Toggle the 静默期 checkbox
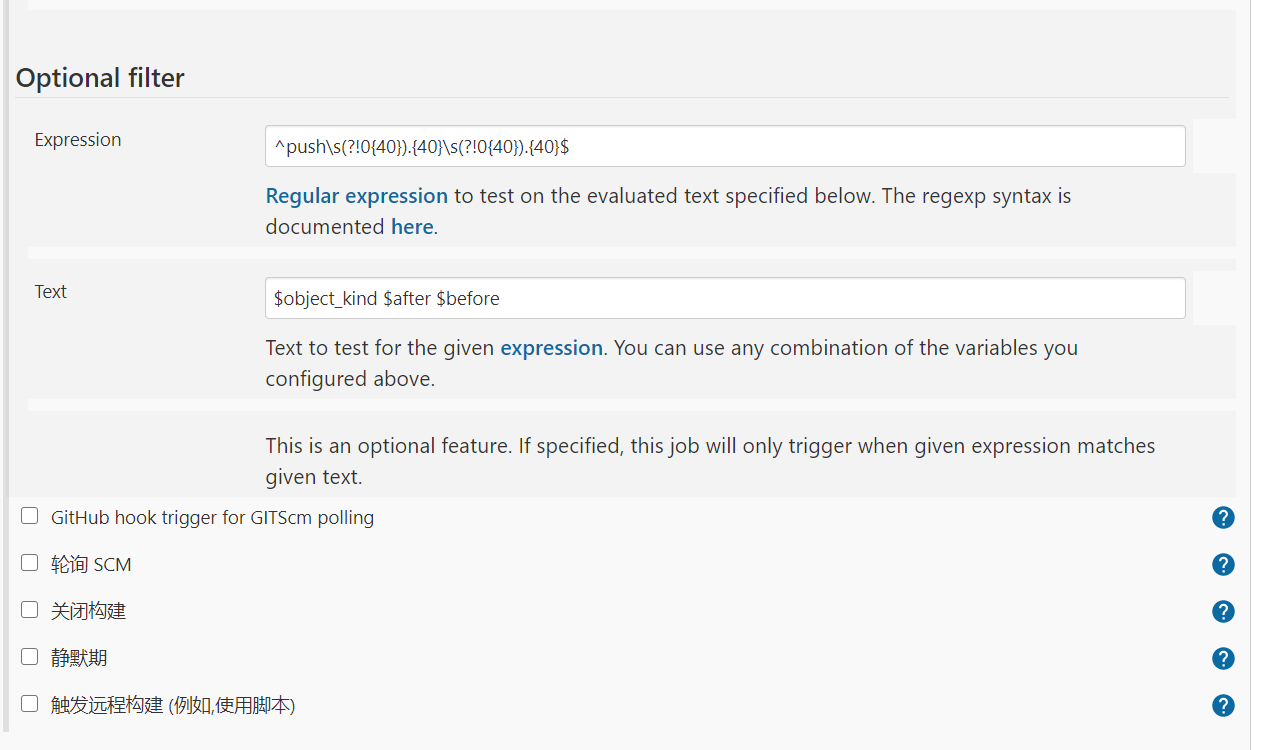 (30, 657)
